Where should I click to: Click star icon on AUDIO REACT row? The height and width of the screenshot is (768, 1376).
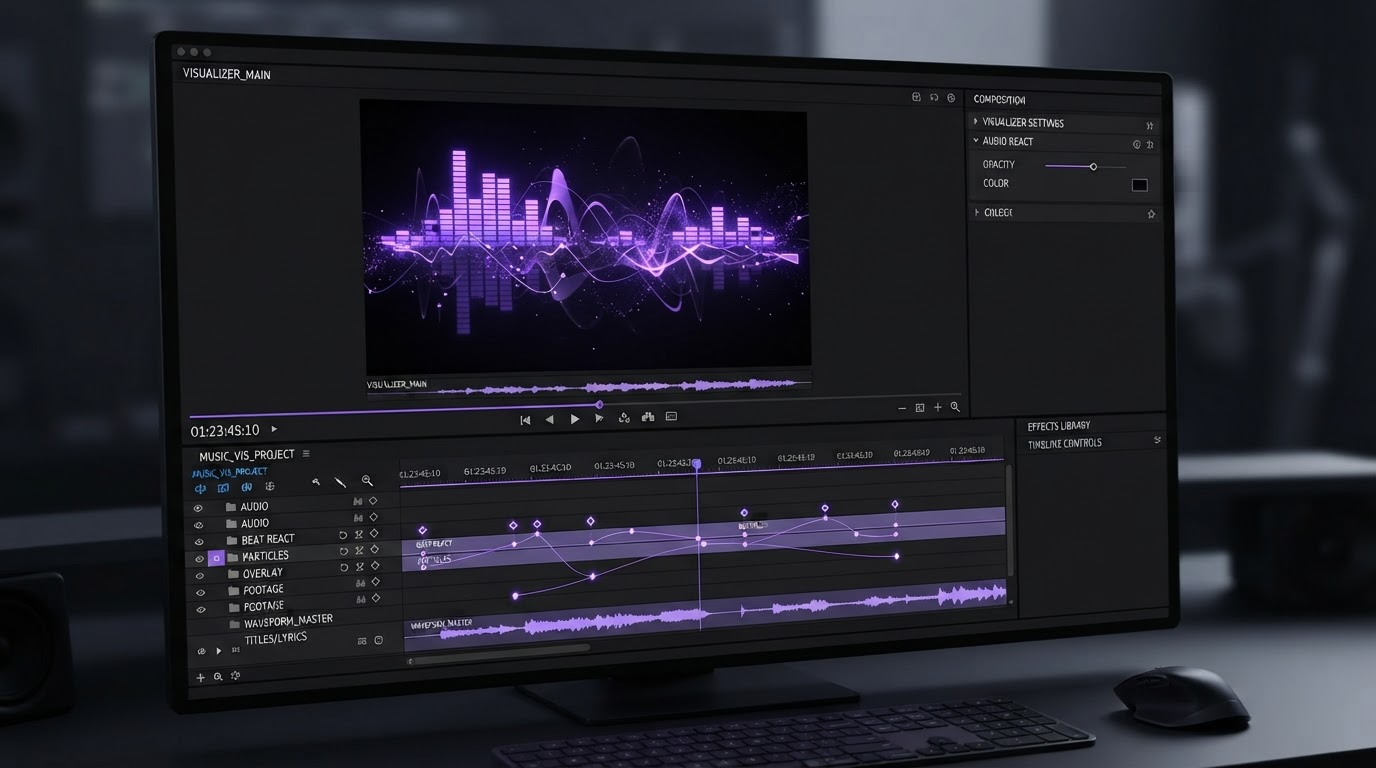[1152, 144]
